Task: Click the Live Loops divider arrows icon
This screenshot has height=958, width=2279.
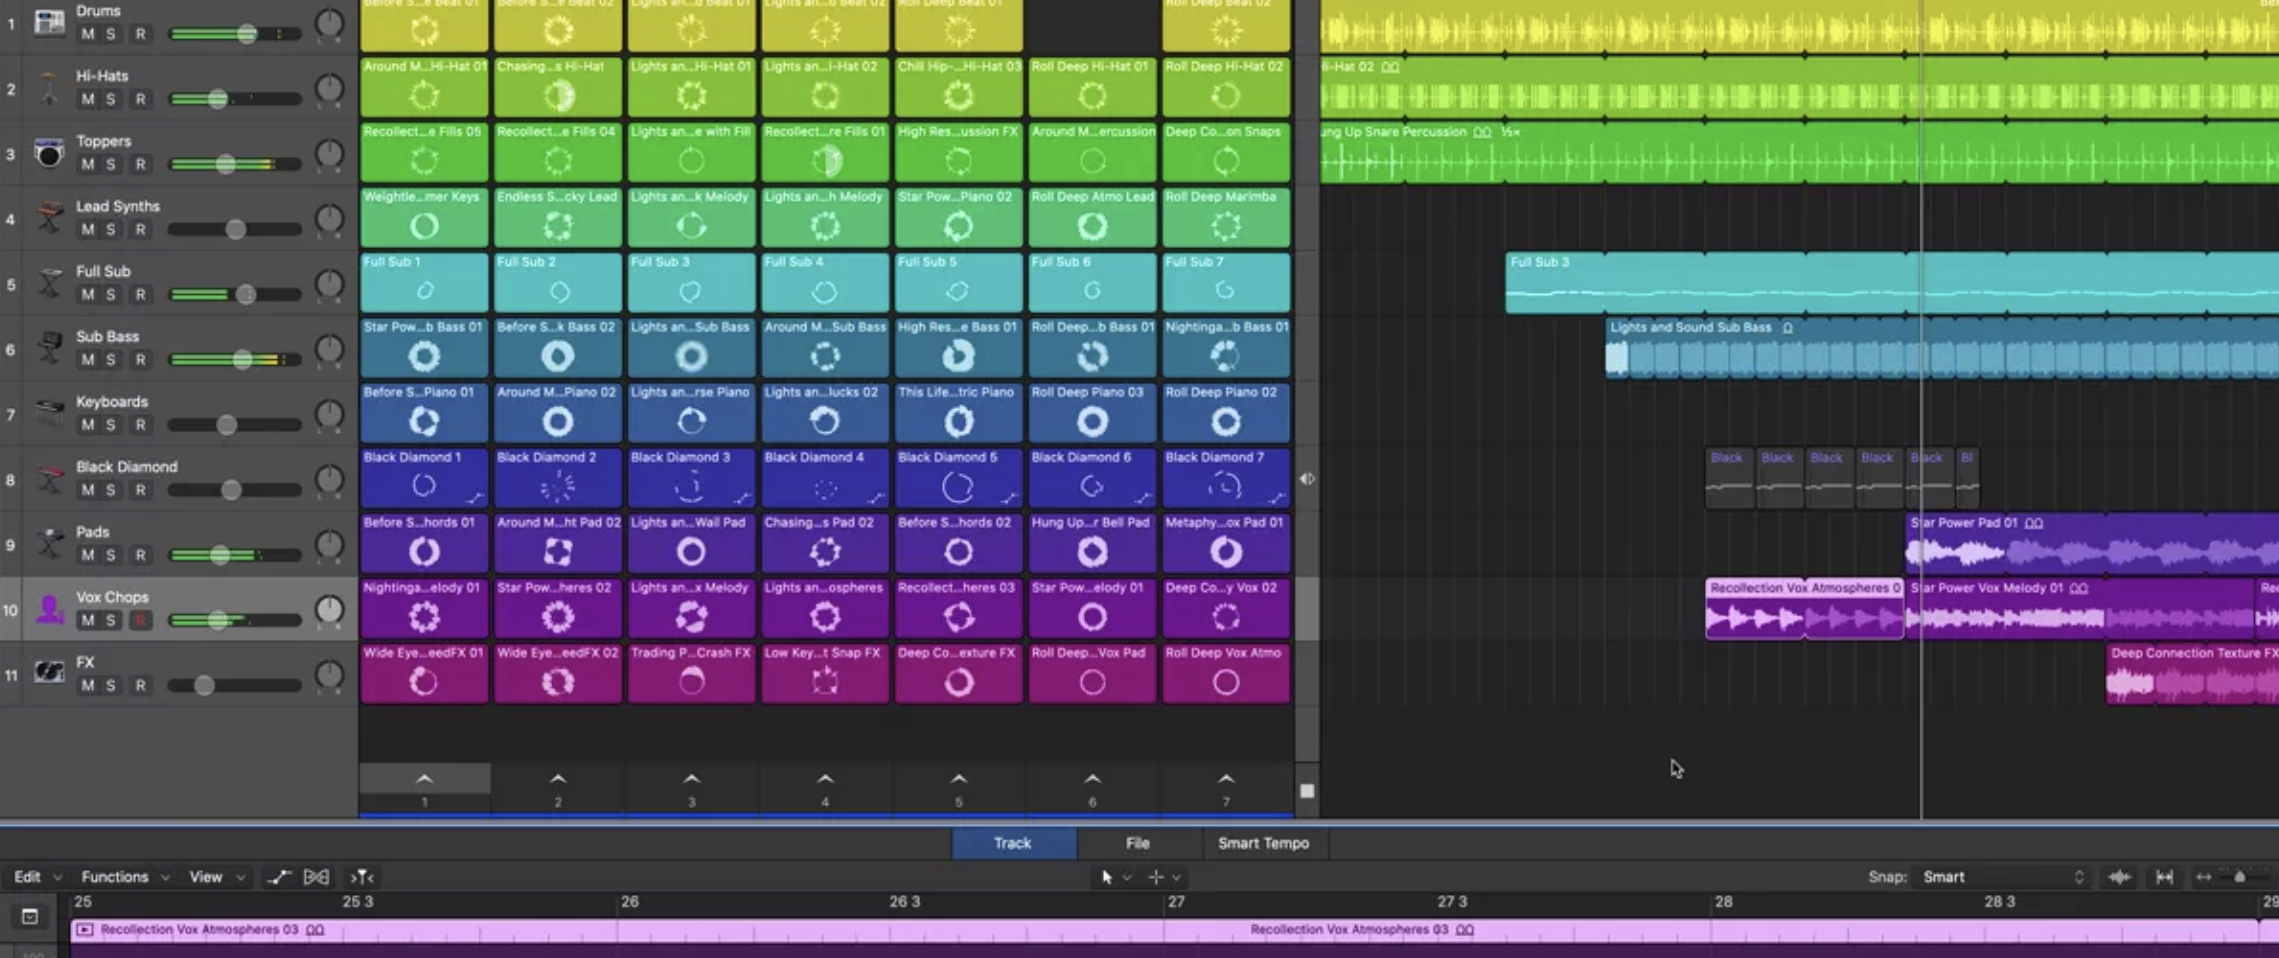Action: tap(1307, 479)
